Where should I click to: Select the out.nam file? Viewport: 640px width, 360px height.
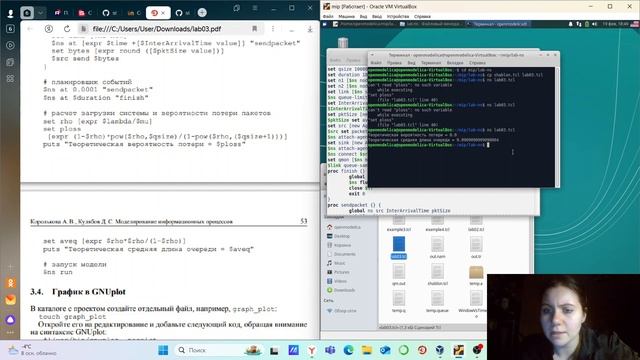coord(437,247)
